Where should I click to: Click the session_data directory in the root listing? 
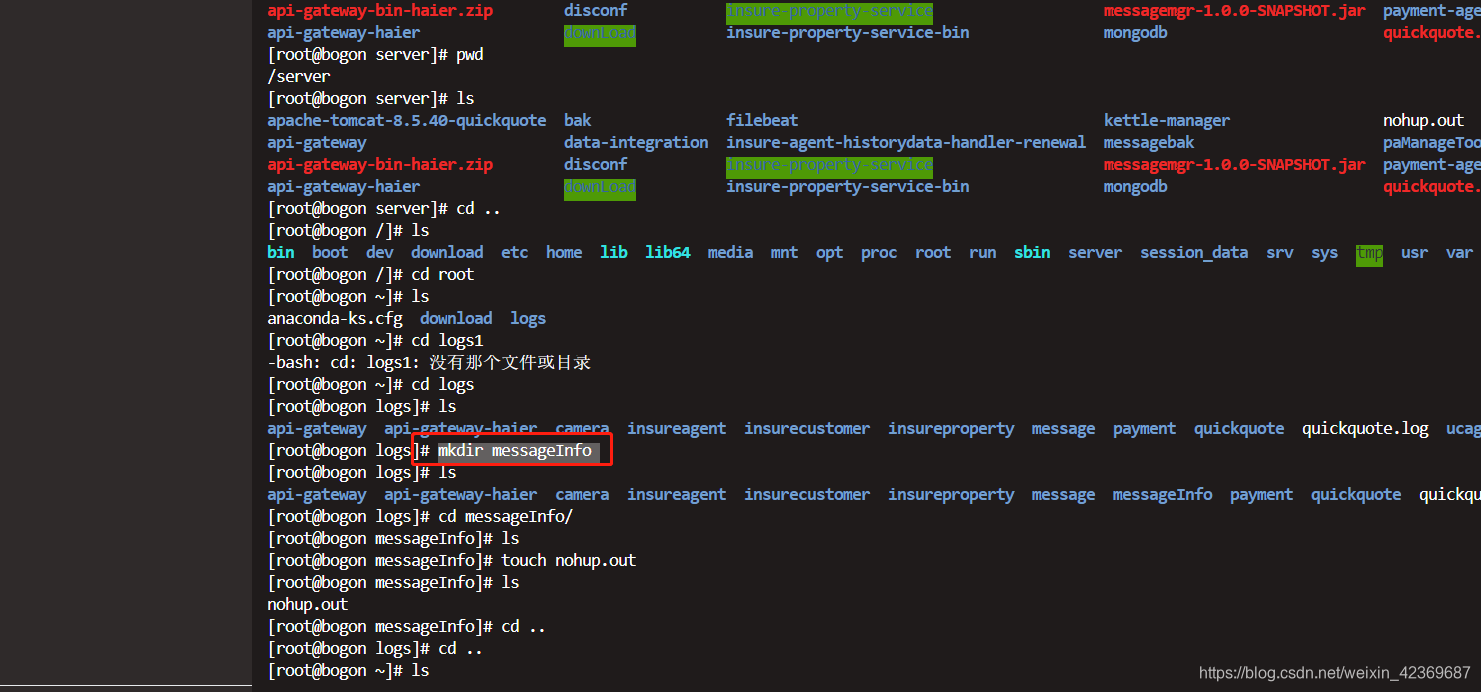[1193, 252]
